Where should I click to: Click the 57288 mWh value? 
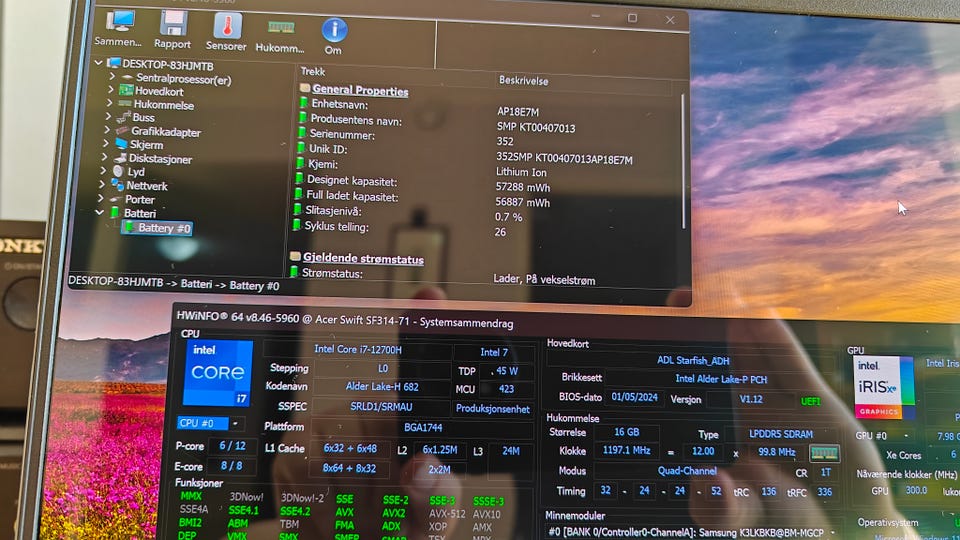click(x=522, y=187)
